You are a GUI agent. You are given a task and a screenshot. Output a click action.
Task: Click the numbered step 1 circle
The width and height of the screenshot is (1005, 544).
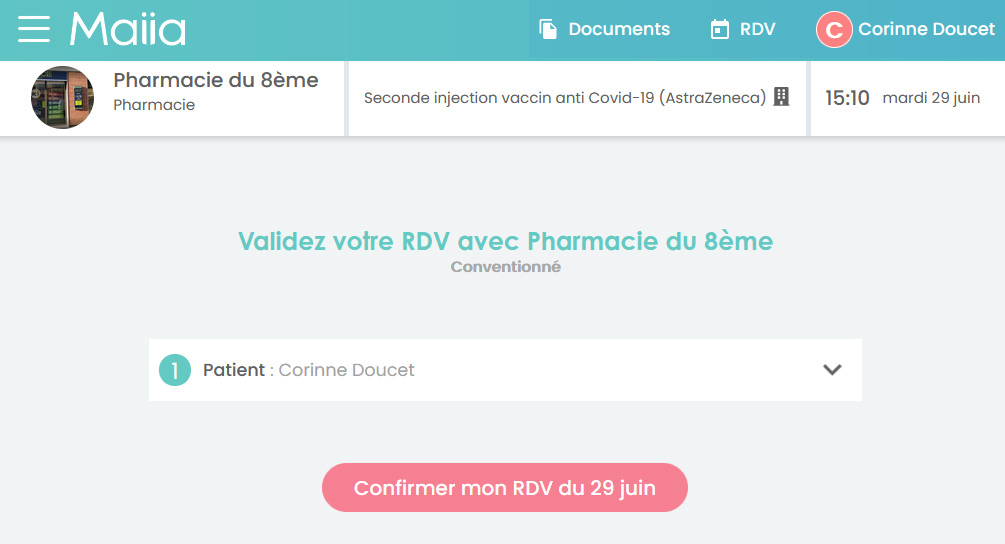click(175, 370)
